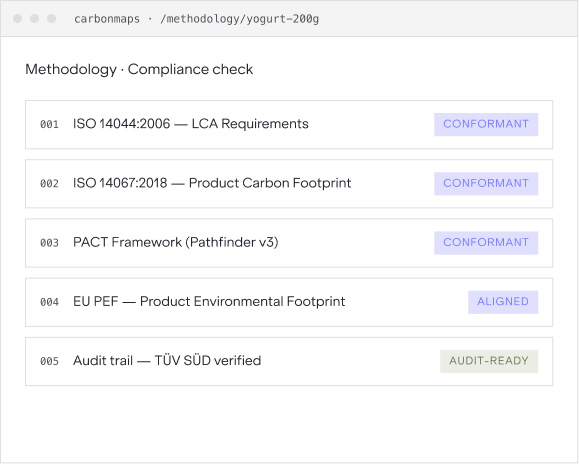
Task: Click the green AUDIT-READY badge
Action: [x=489, y=361]
